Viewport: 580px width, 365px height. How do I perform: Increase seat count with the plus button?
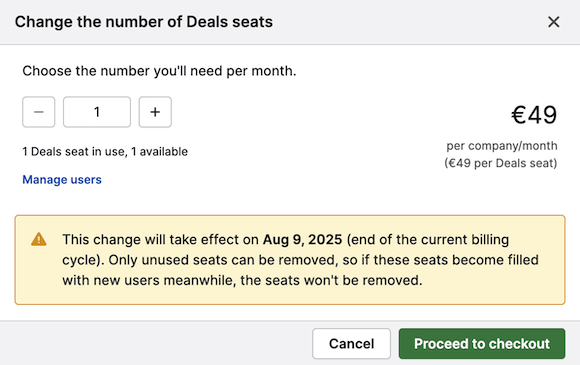[155, 112]
